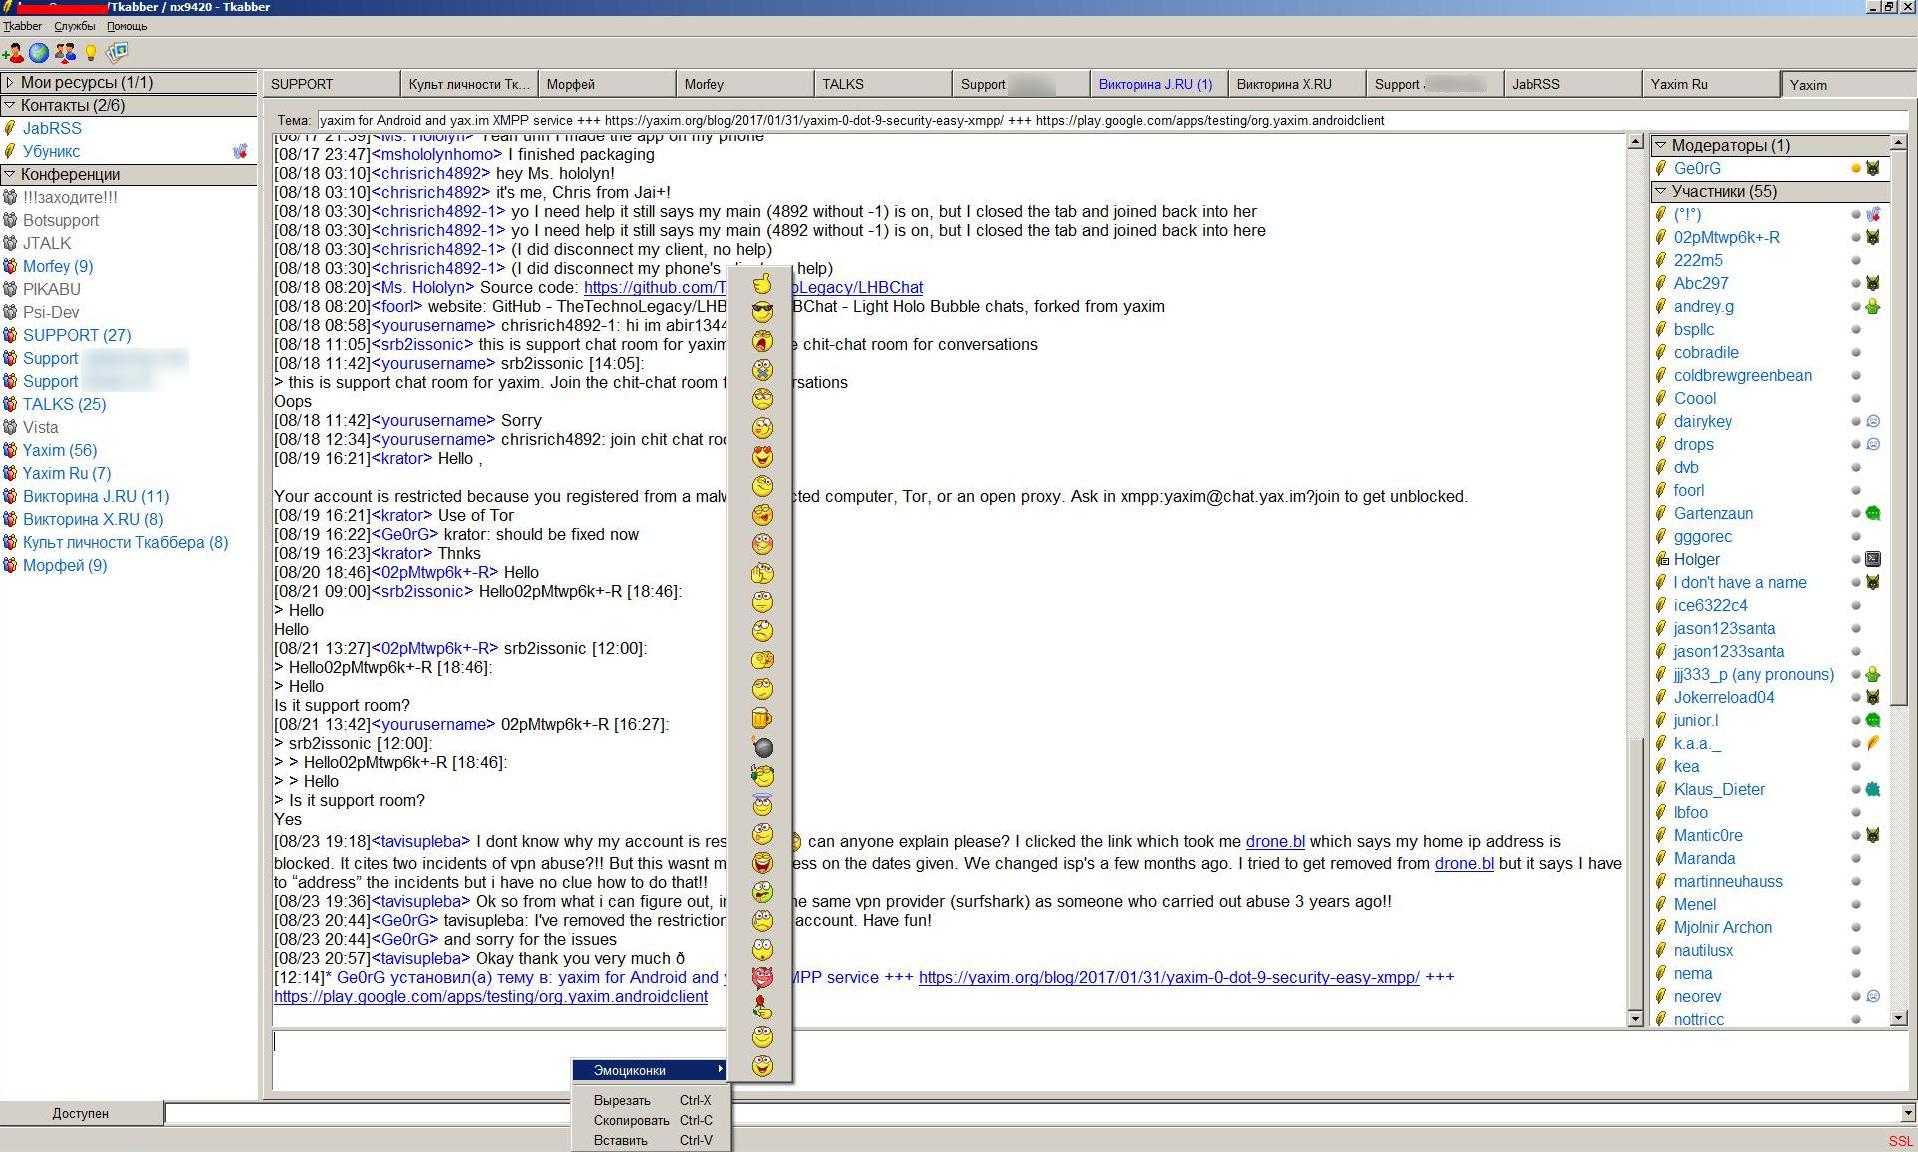Open service discovery globe icon
Viewport: 1918px width, 1152px height.
[x=39, y=53]
